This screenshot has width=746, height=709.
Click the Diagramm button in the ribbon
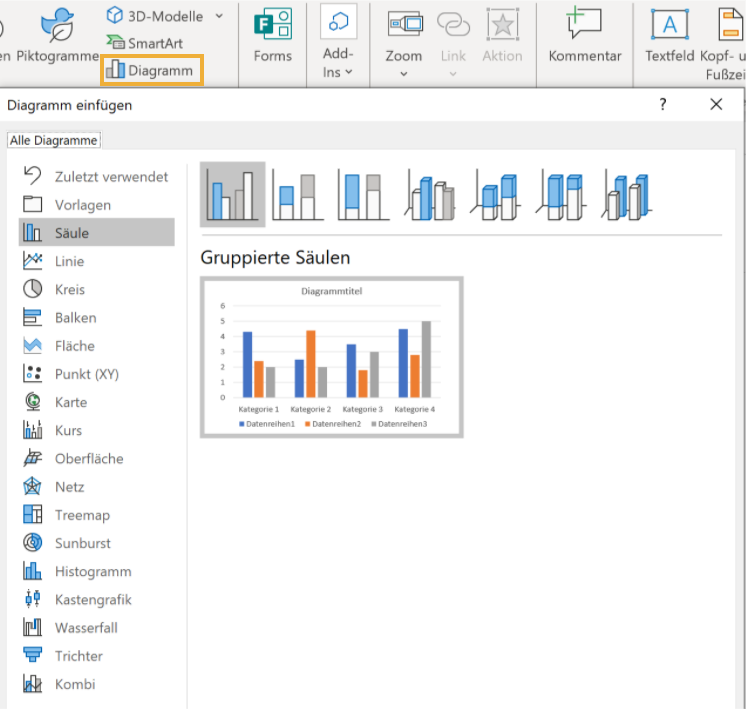pos(152,70)
